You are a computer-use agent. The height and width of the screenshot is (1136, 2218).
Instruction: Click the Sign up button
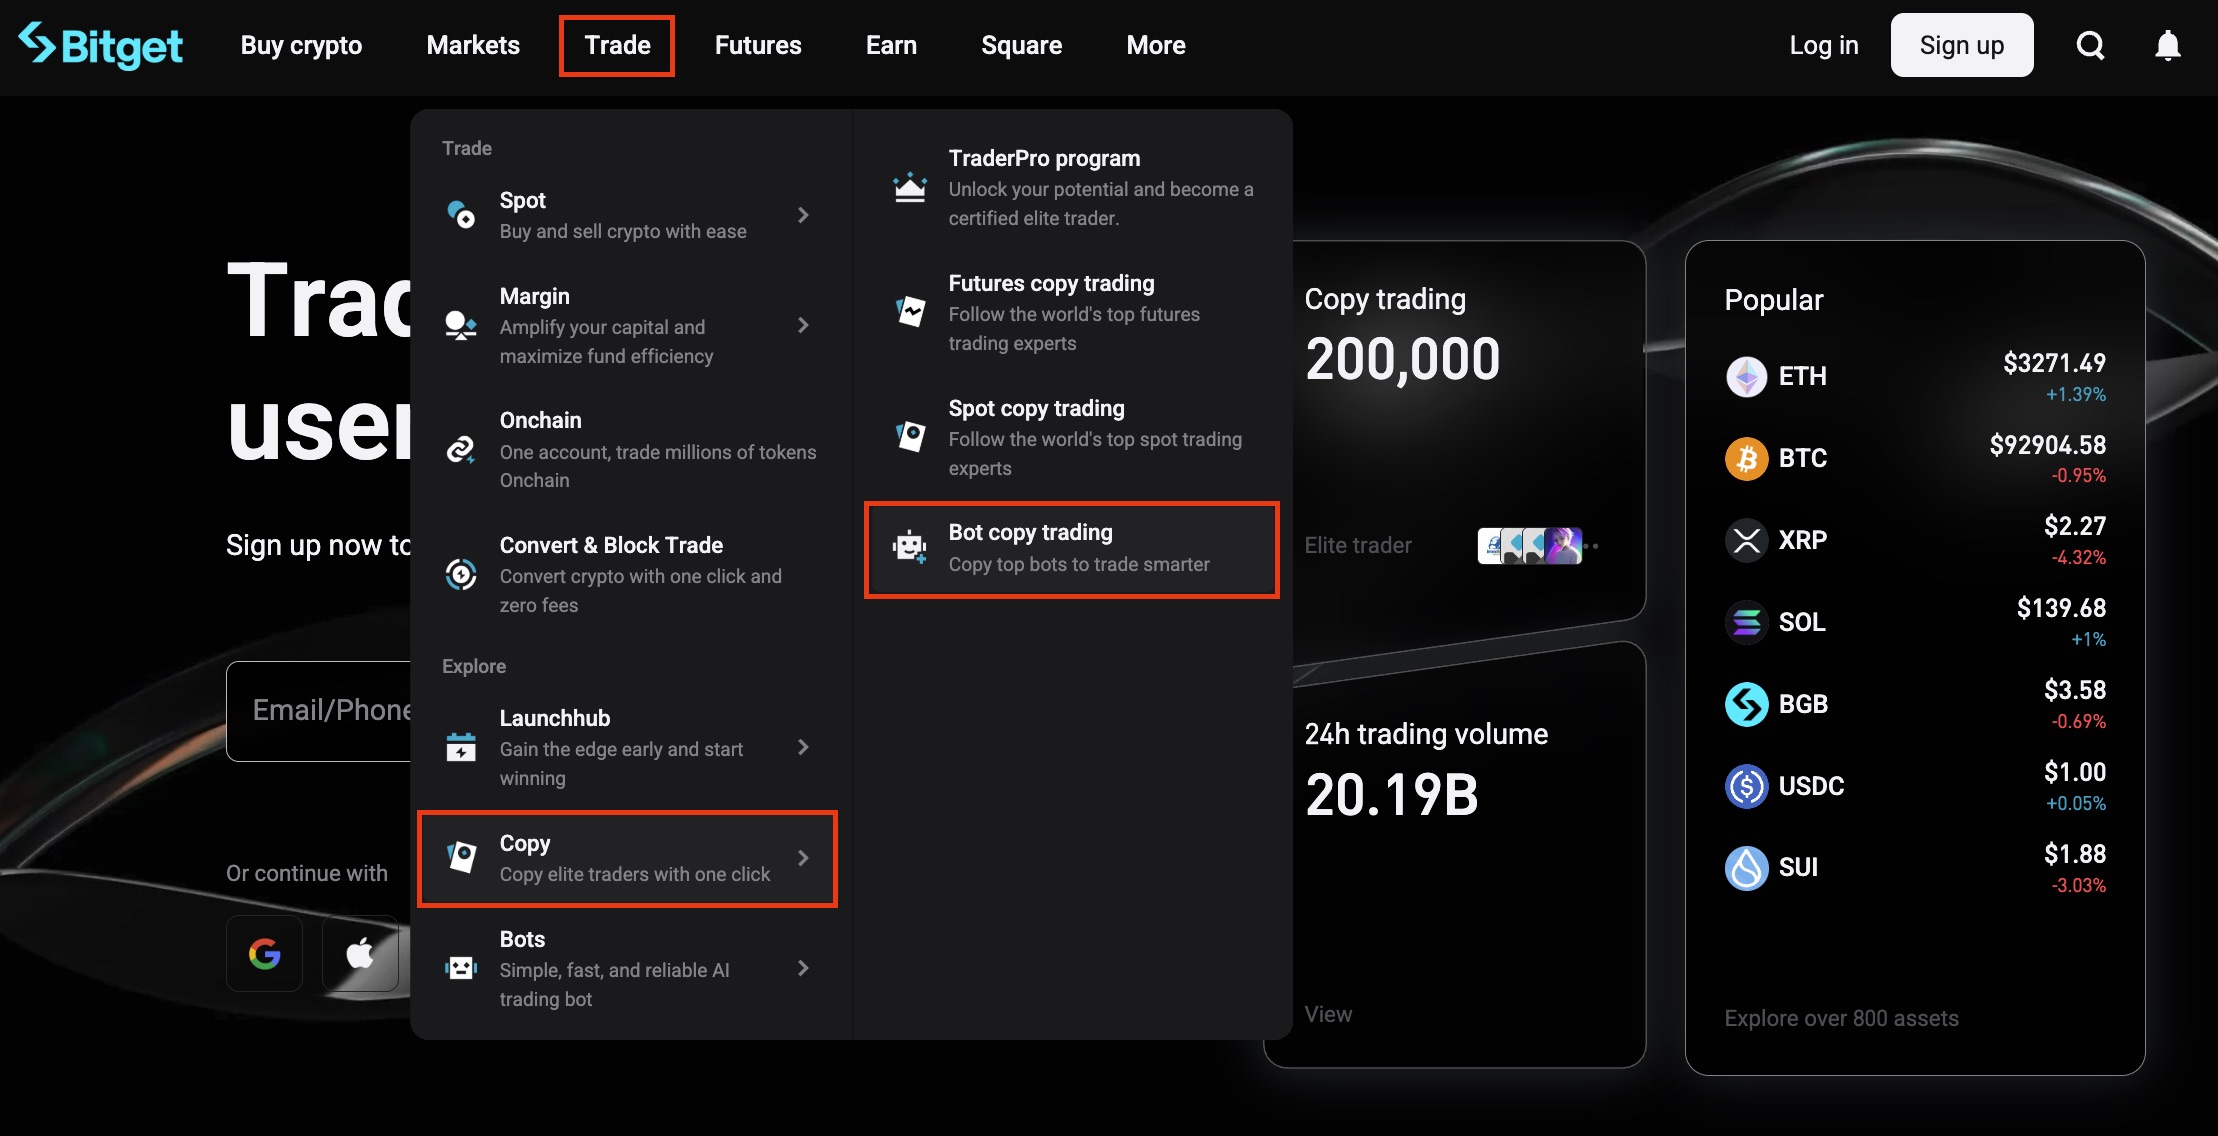[x=1961, y=45]
